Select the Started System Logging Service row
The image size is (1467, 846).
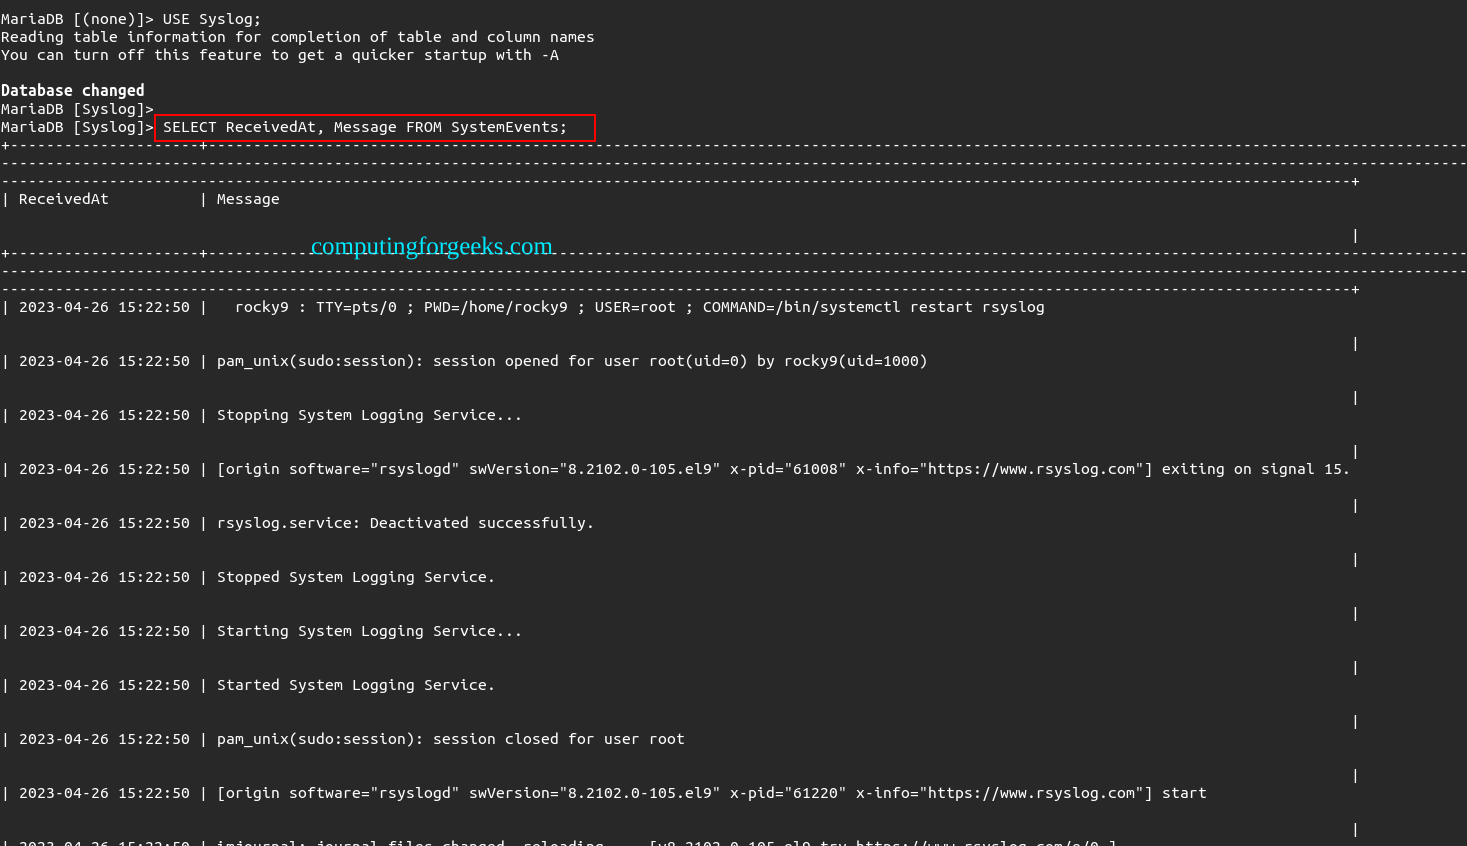[x=355, y=684]
